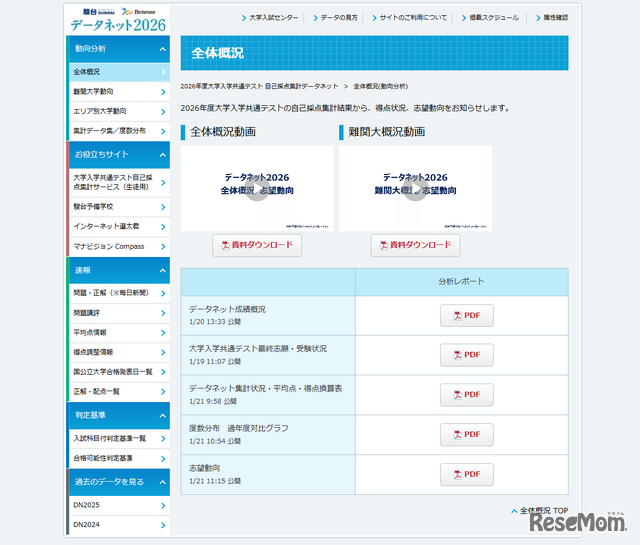Click chevron arrow beside 駿台予備学校

click(163, 207)
